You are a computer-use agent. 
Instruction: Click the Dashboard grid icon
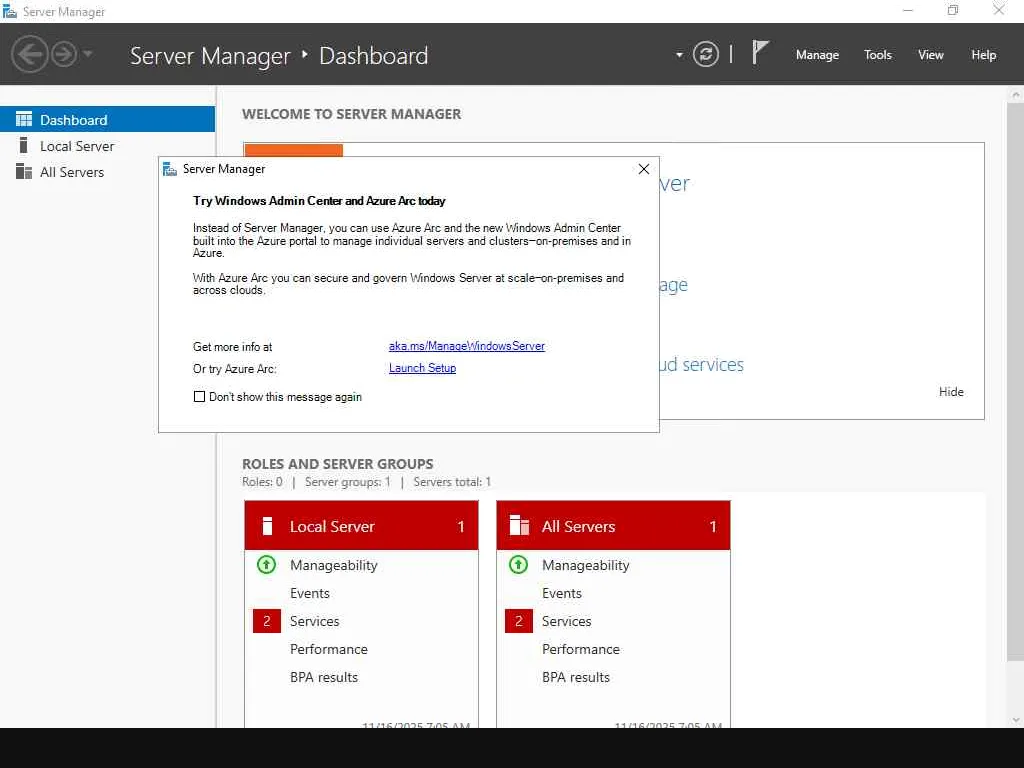click(x=24, y=119)
